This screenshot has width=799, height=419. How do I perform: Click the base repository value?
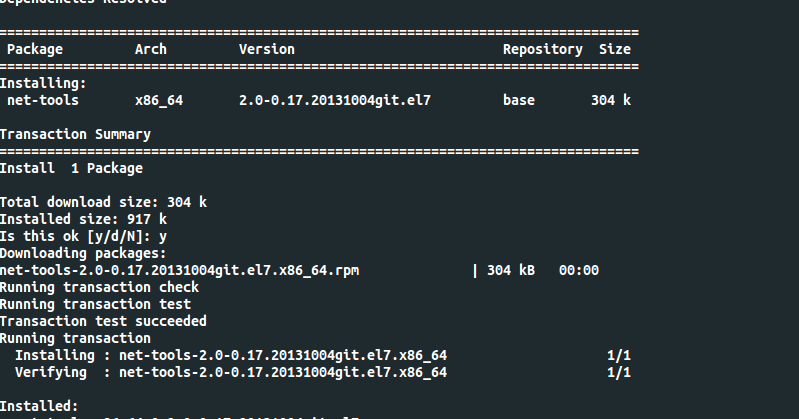click(519, 100)
